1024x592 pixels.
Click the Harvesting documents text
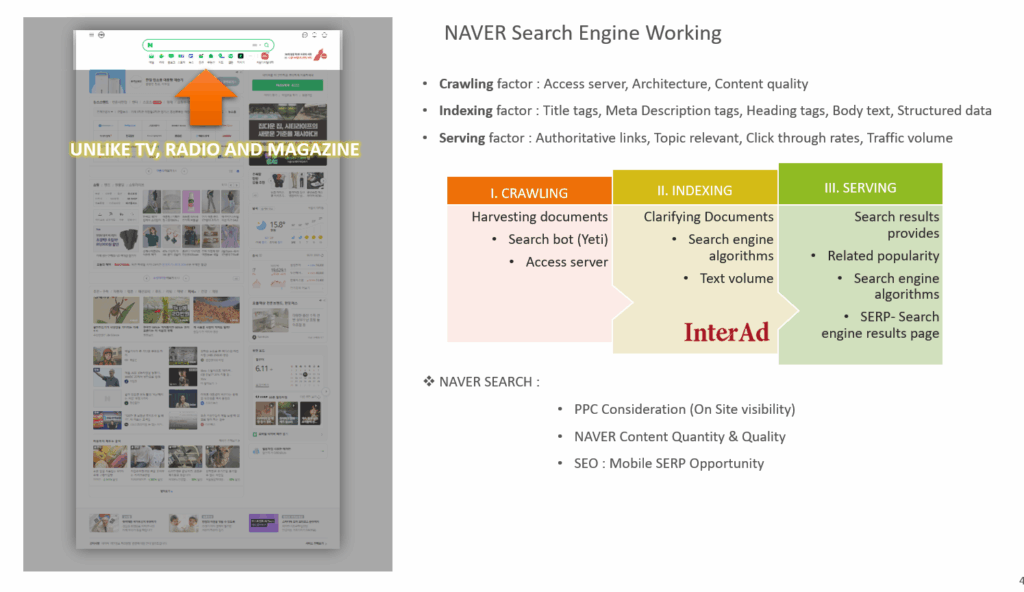pyautogui.click(x=539, y=216)
